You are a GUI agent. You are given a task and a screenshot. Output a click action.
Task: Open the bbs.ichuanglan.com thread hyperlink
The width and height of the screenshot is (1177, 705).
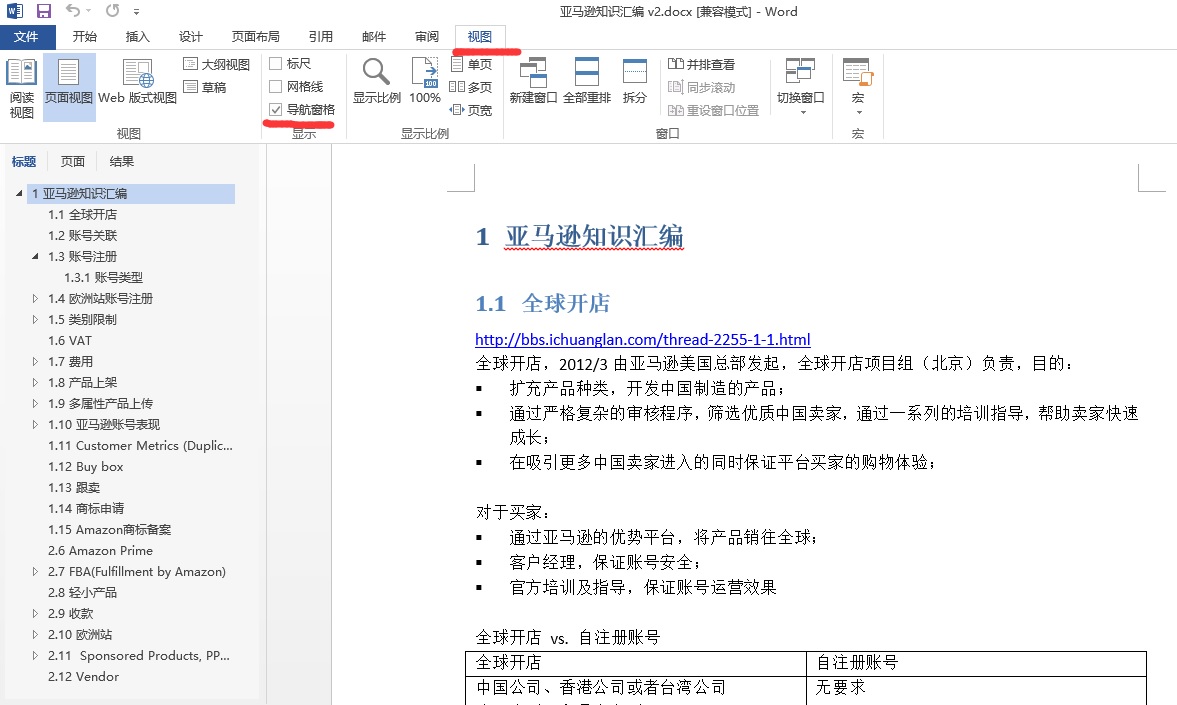(x=642, y=340)
